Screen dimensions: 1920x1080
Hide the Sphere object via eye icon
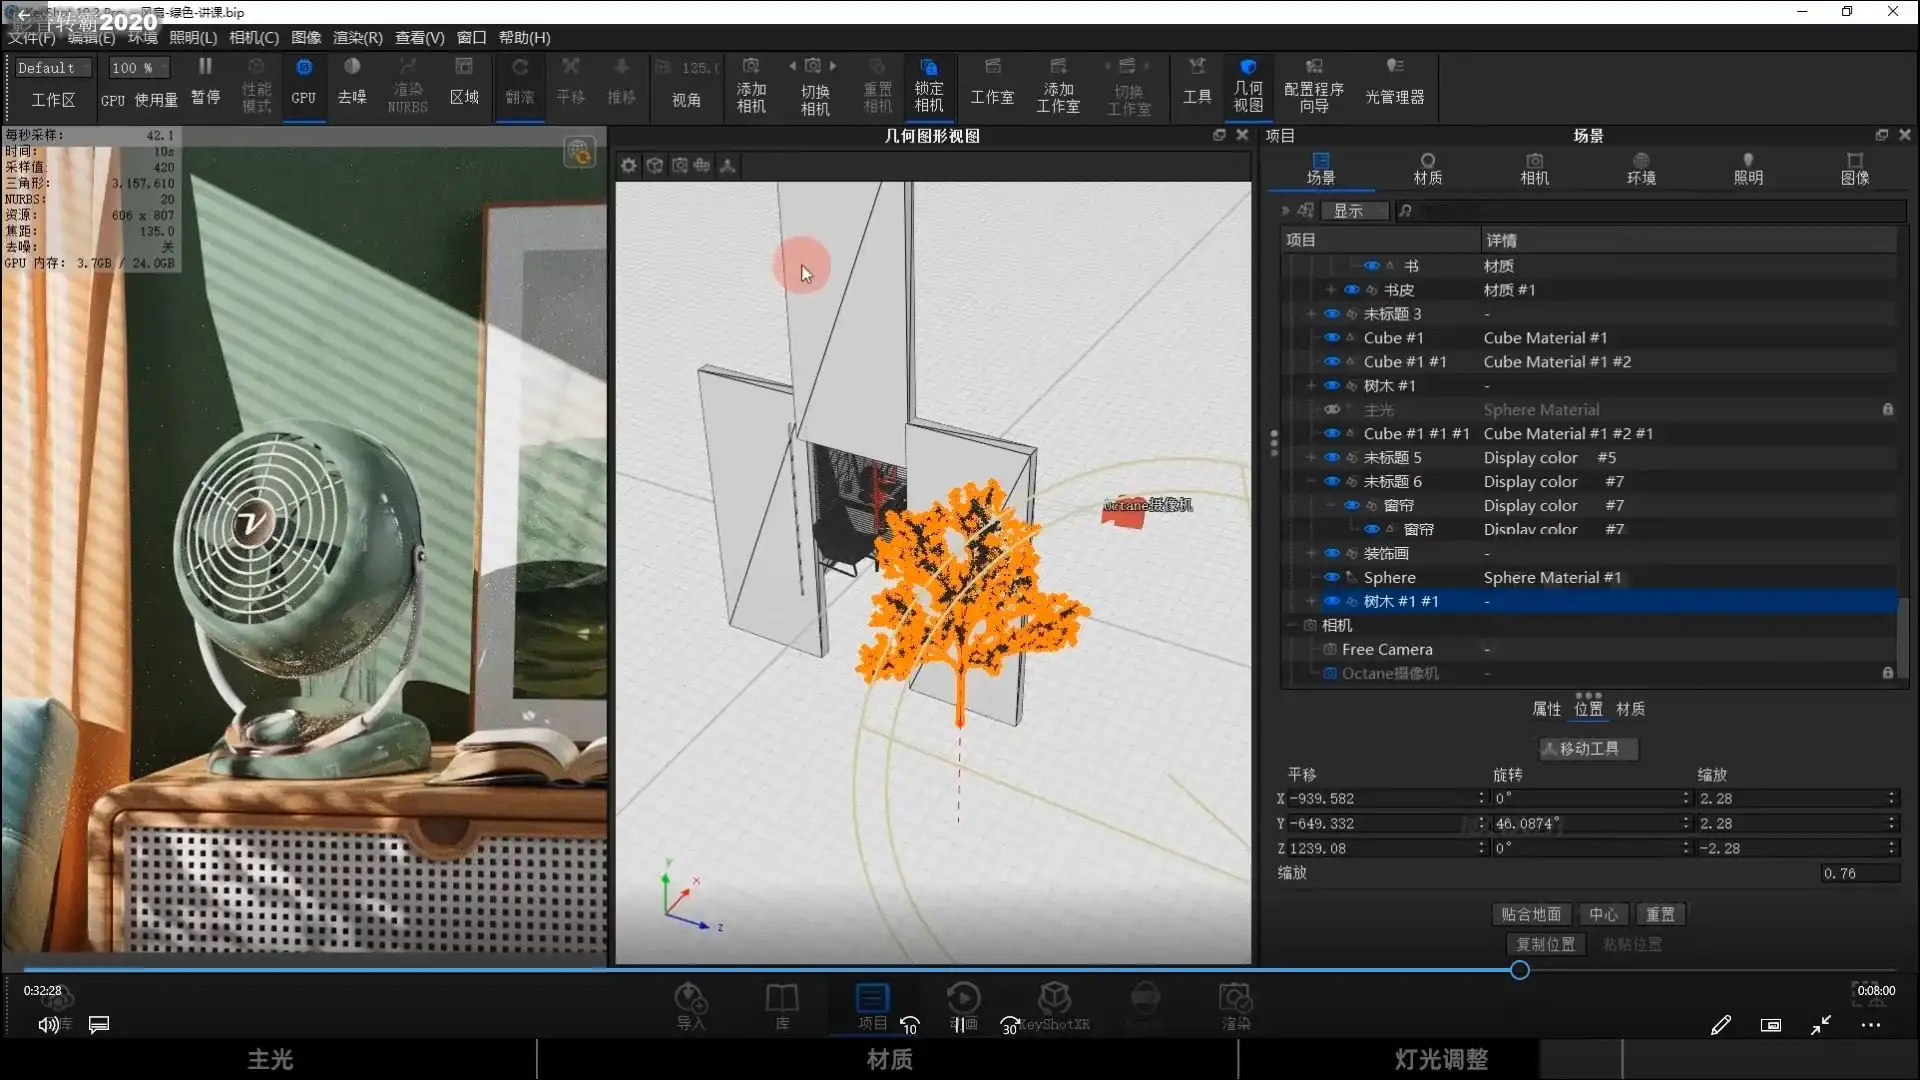click(1332, 578)
